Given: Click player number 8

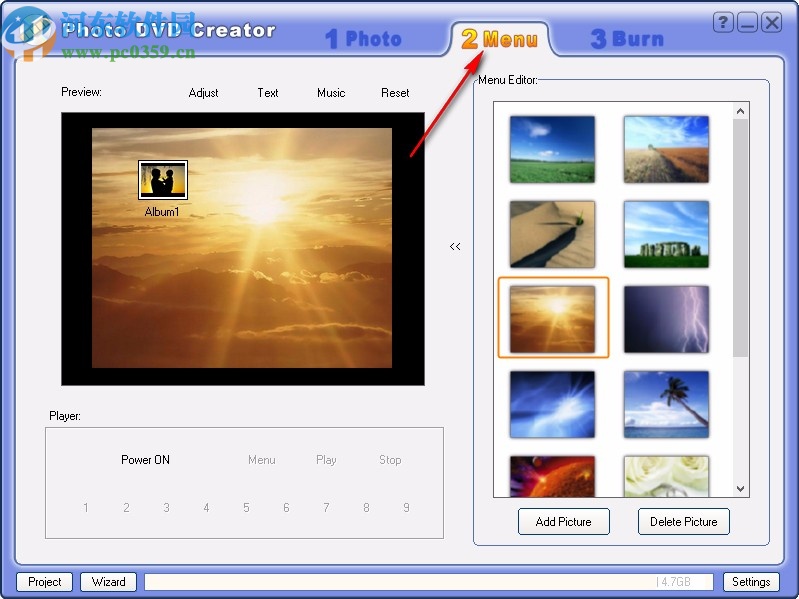Looking at the screenshot, I should (366, 507).
